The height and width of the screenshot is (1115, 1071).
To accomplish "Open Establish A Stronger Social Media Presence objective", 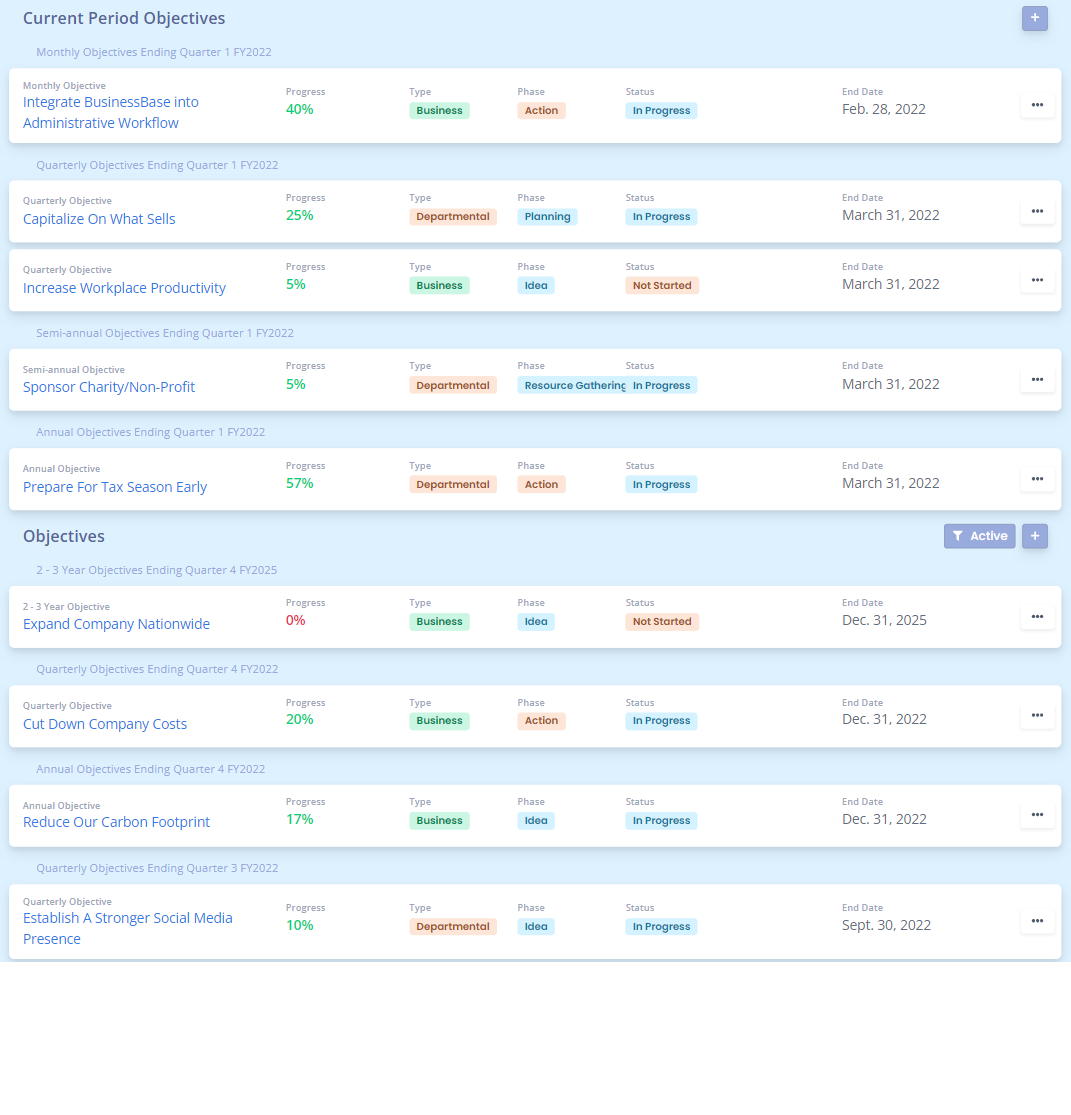I will point(128,928).
